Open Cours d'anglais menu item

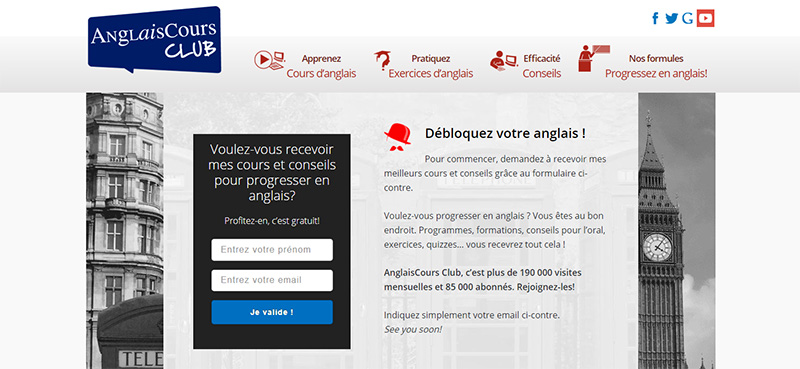point(321,73)
